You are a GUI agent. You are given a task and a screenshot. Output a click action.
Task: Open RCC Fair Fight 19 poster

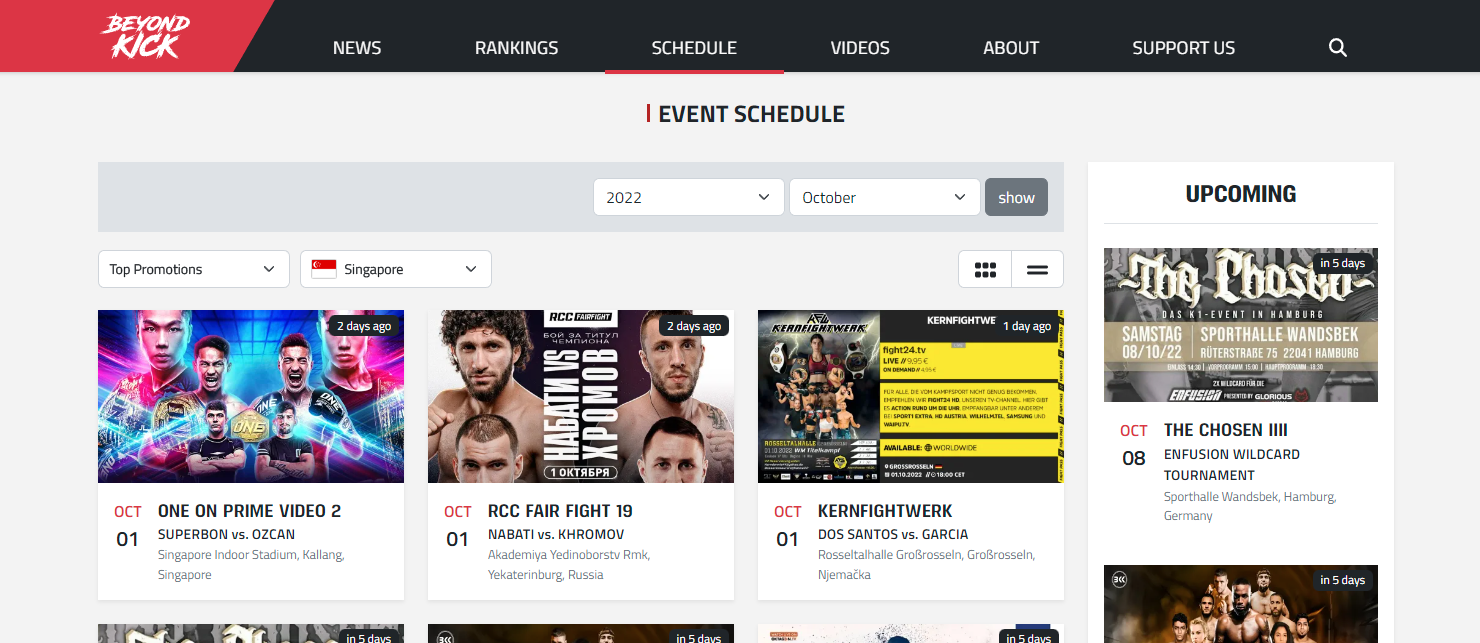click(x=581, y=396)
